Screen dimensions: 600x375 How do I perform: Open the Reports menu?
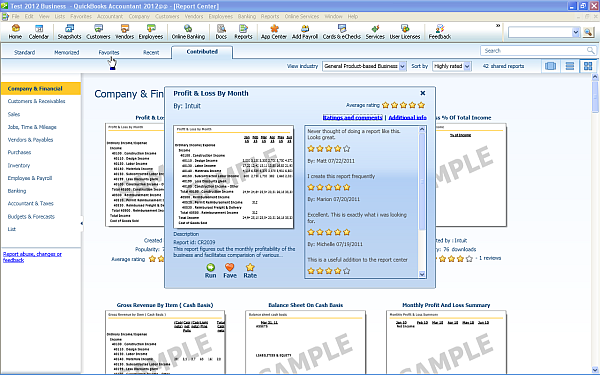coord(270,16)
